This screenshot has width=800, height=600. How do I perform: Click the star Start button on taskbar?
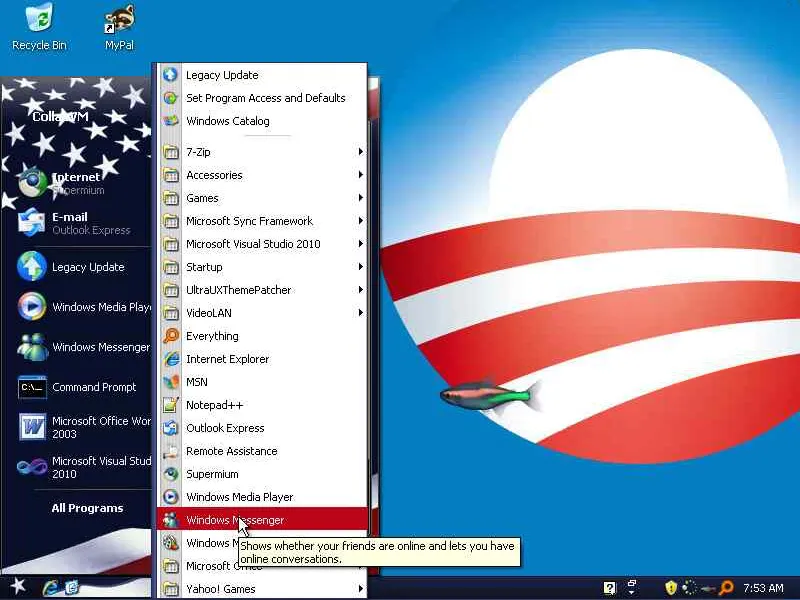pyautogui.click(x=18, y=586)
